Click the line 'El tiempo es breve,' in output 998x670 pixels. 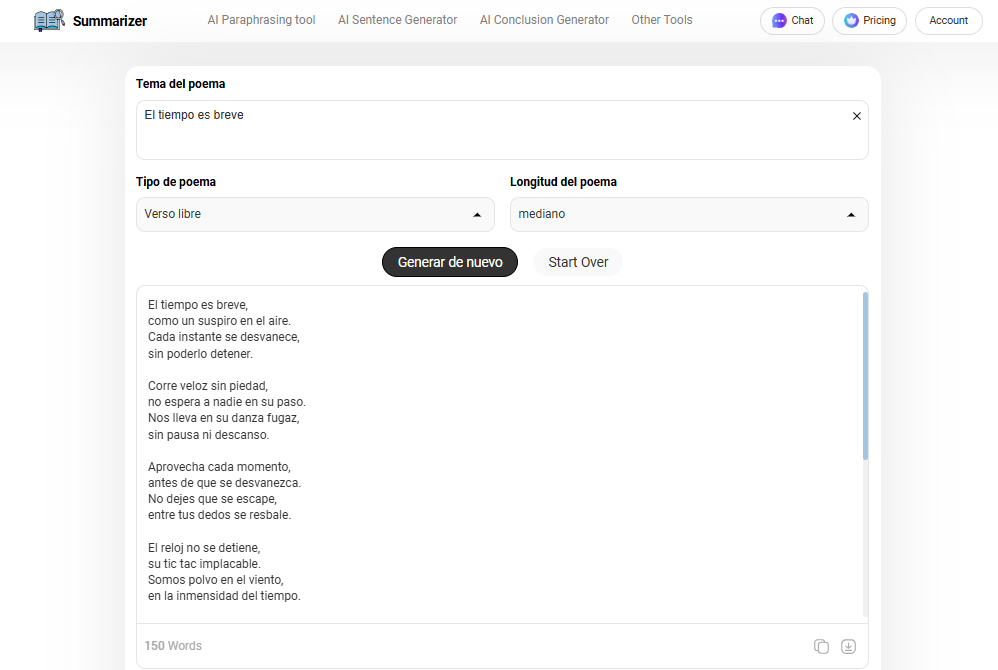[x=198, y=305]
